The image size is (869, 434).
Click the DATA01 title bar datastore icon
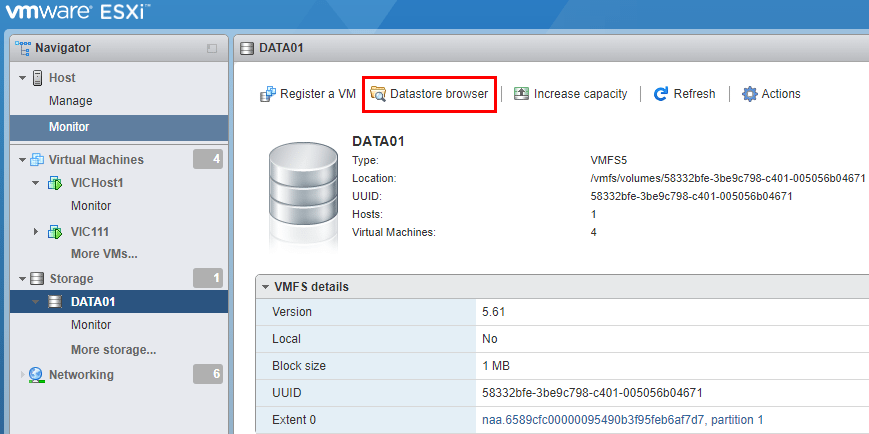pos(247,48)
